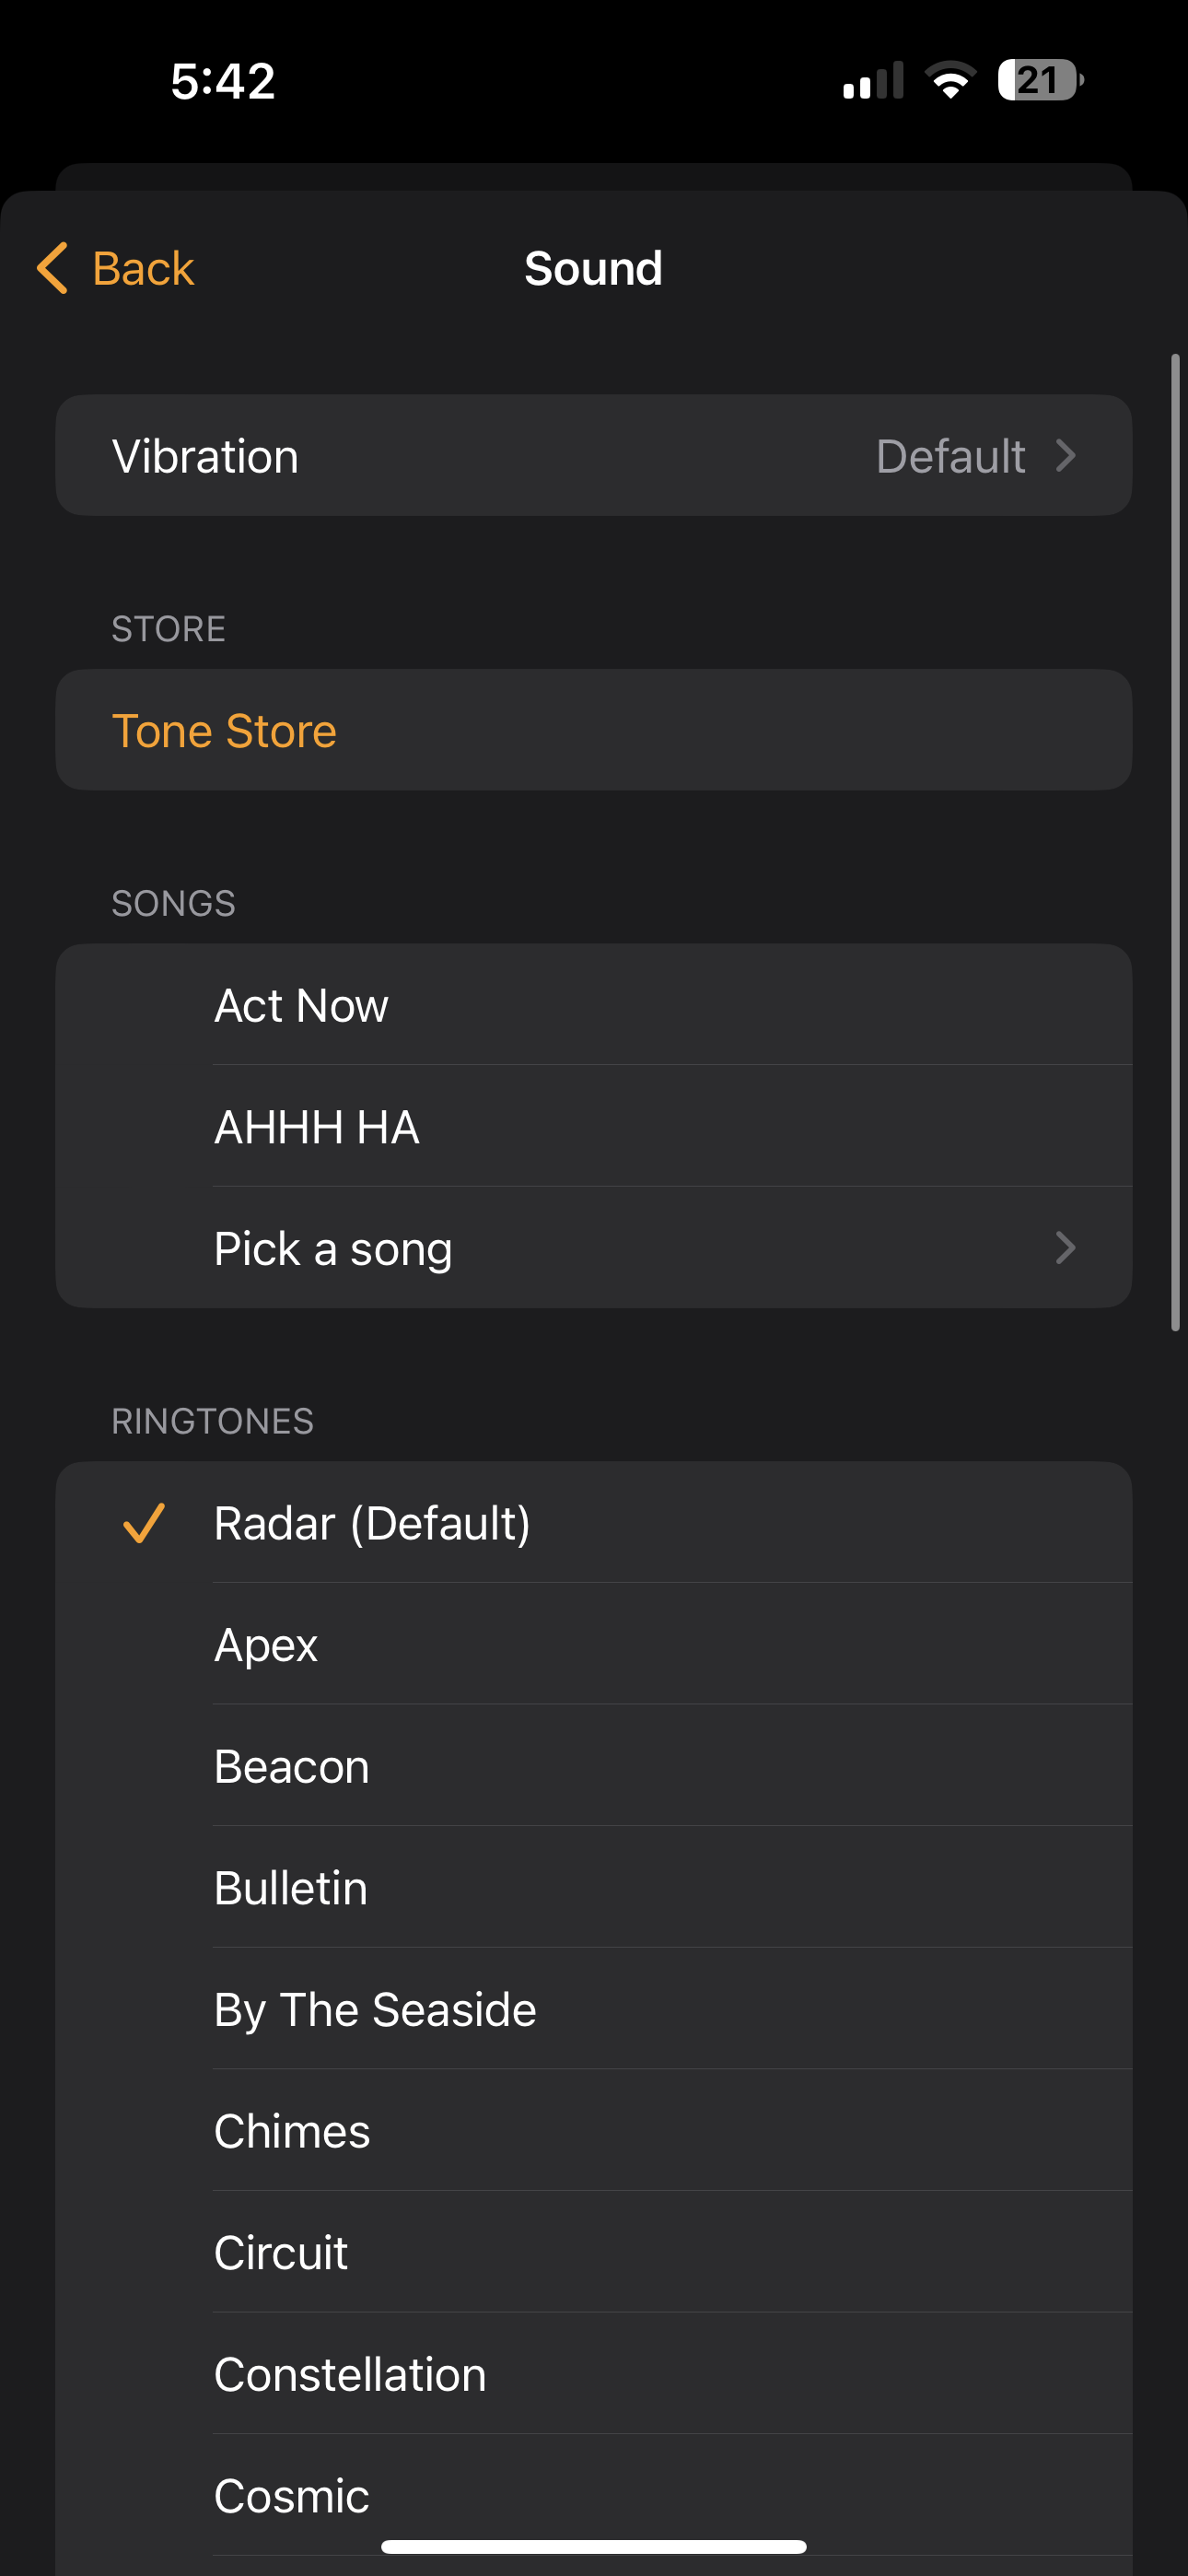Image resolution: width=1188 pixels, height=2576 pixels.
Task: Choose the AHHH HA song
Action: 317,1127
